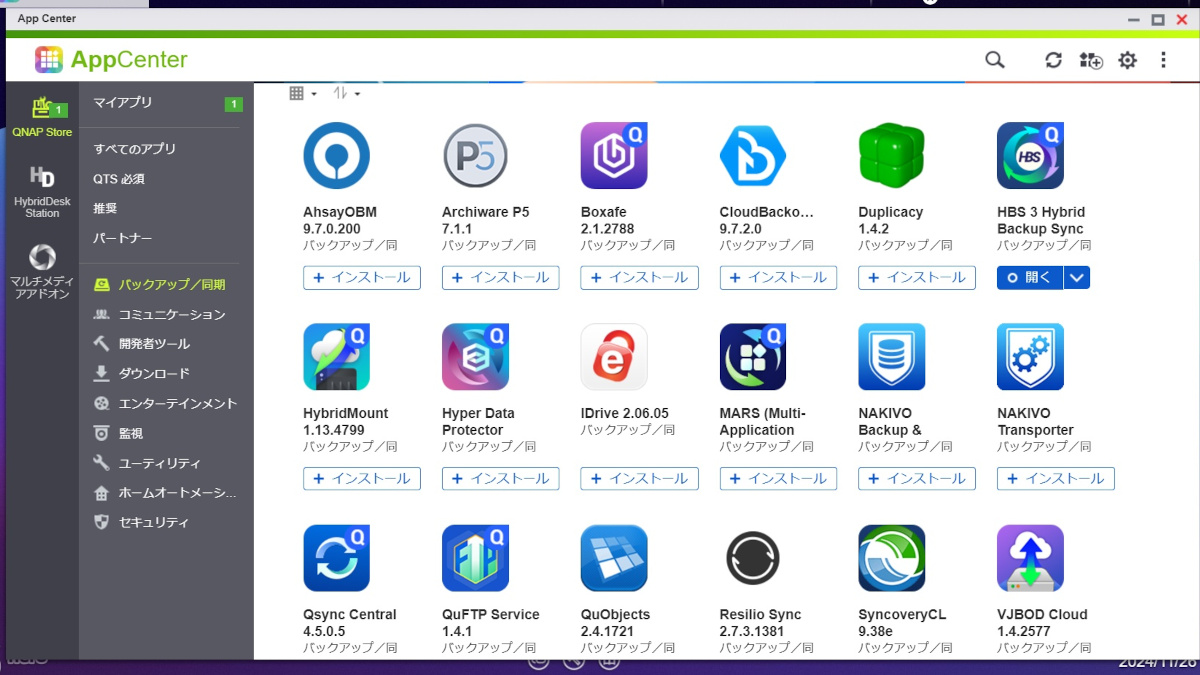Select HybridDesk Station in the sidebar

point(42,192)
